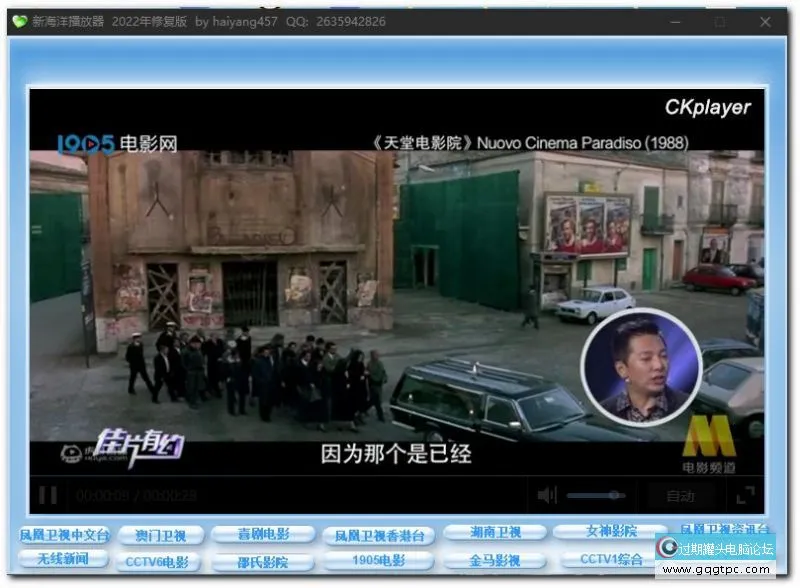Play 凤凰卫视香港台 channel

(379, 535)
